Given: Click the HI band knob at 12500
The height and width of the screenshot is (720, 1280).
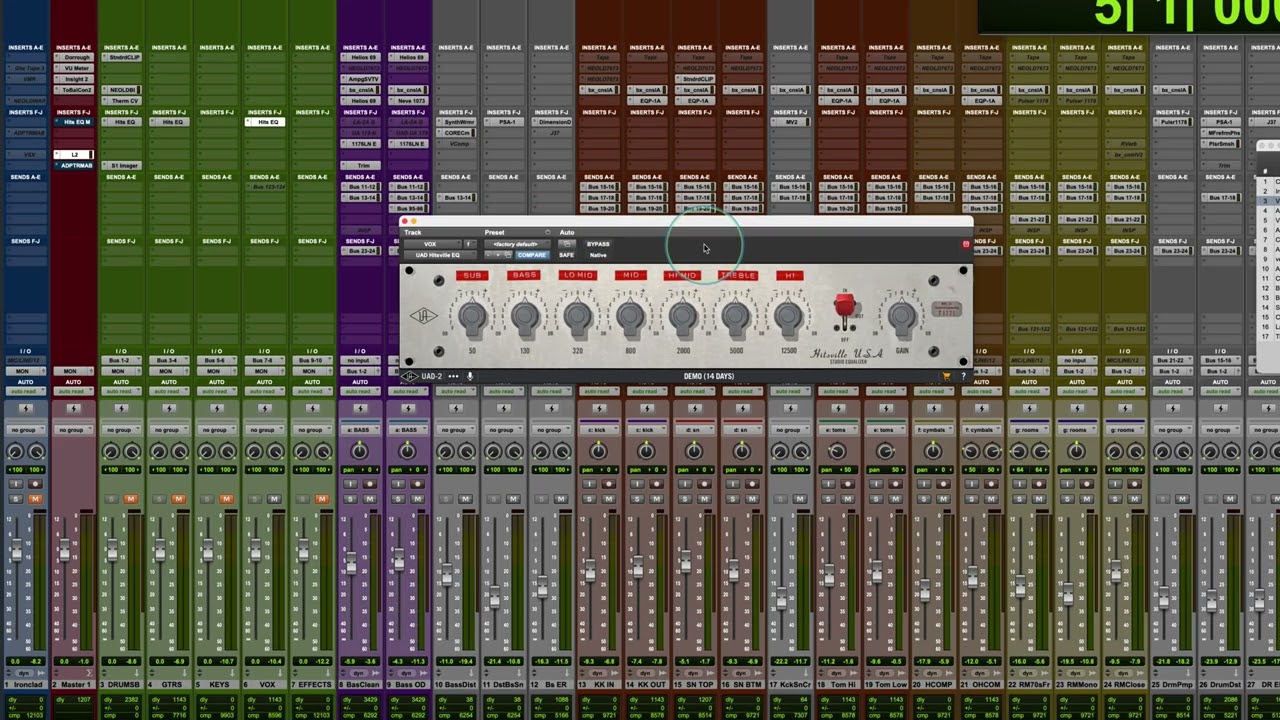Looking at the screenshot, I should pyautogui.click(x=788, y=317).
